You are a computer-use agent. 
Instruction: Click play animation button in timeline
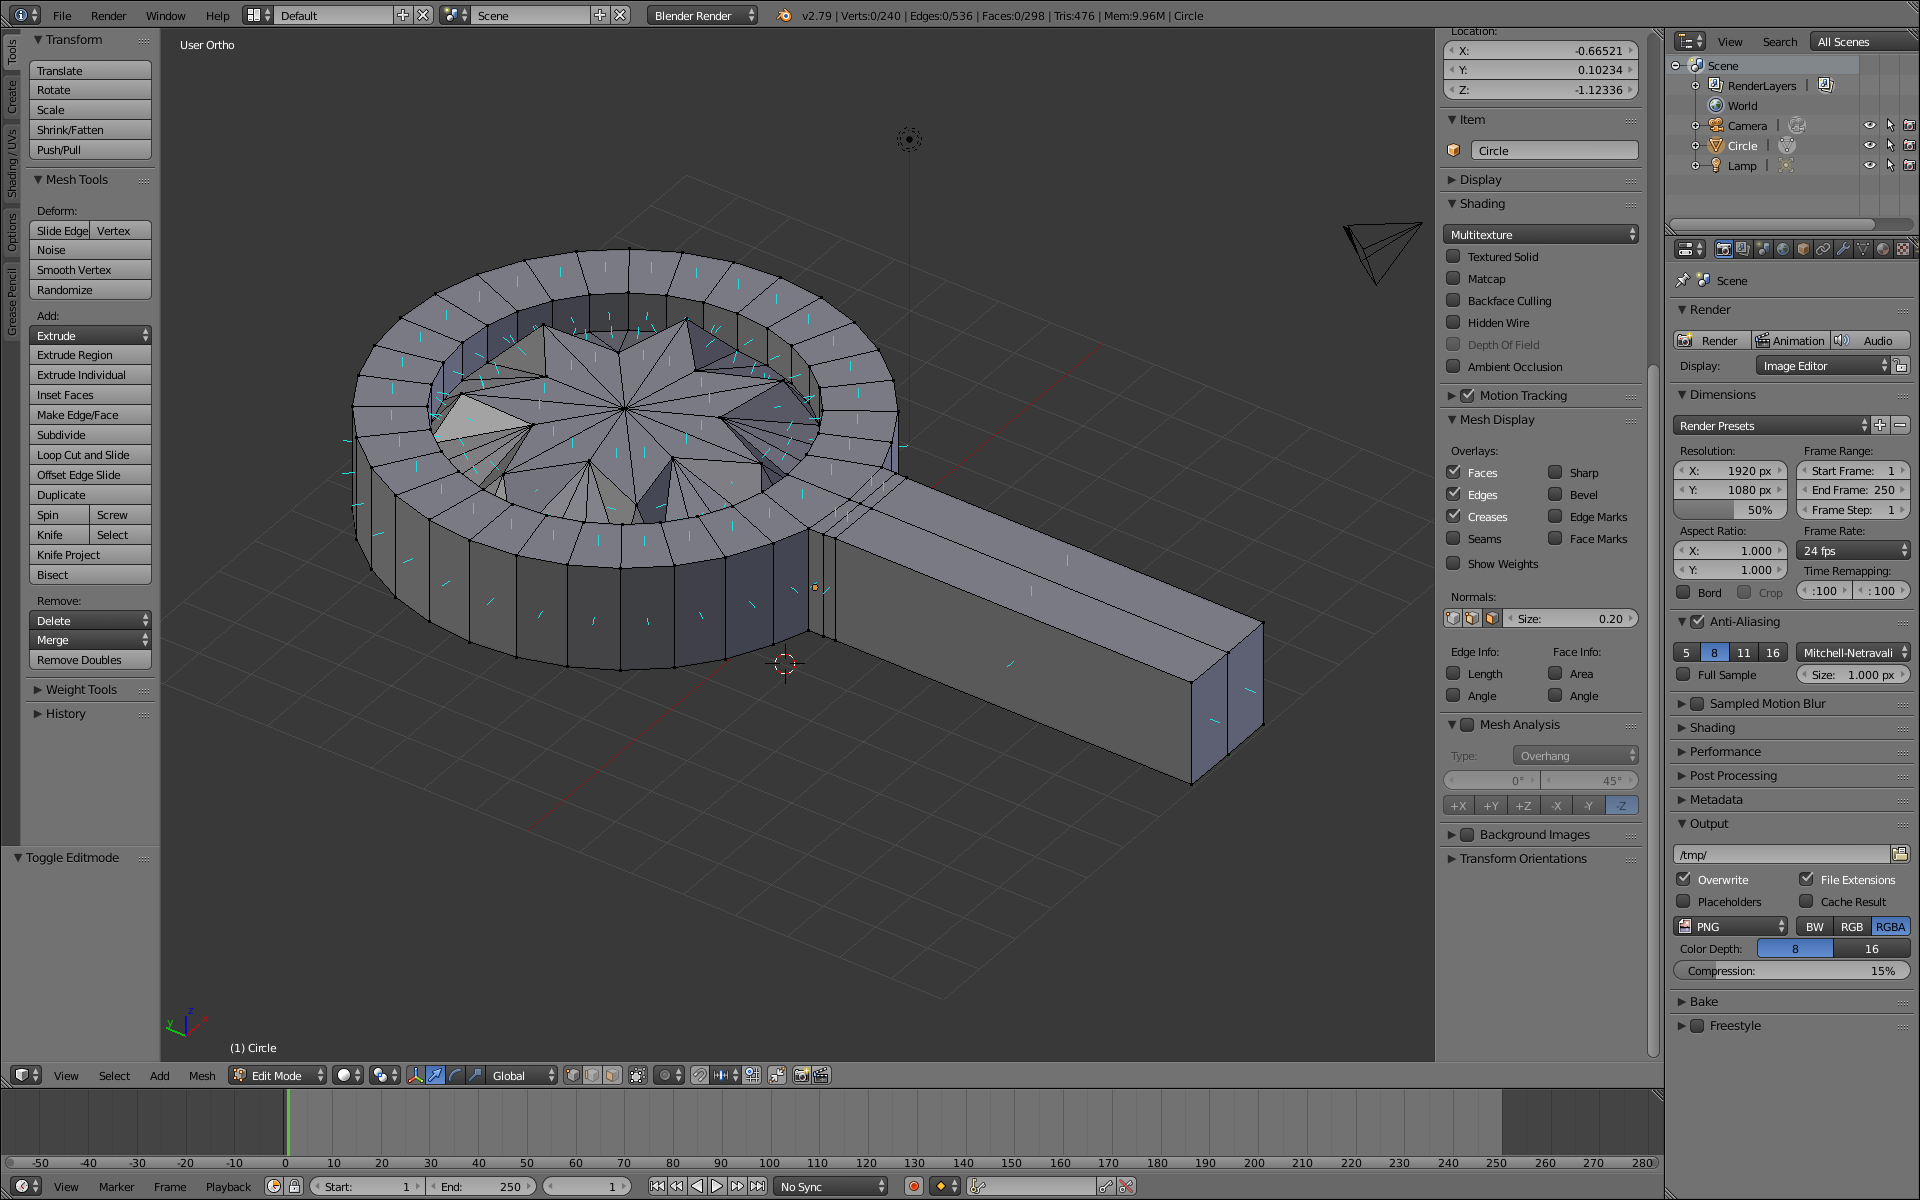tap(717, 1186)
